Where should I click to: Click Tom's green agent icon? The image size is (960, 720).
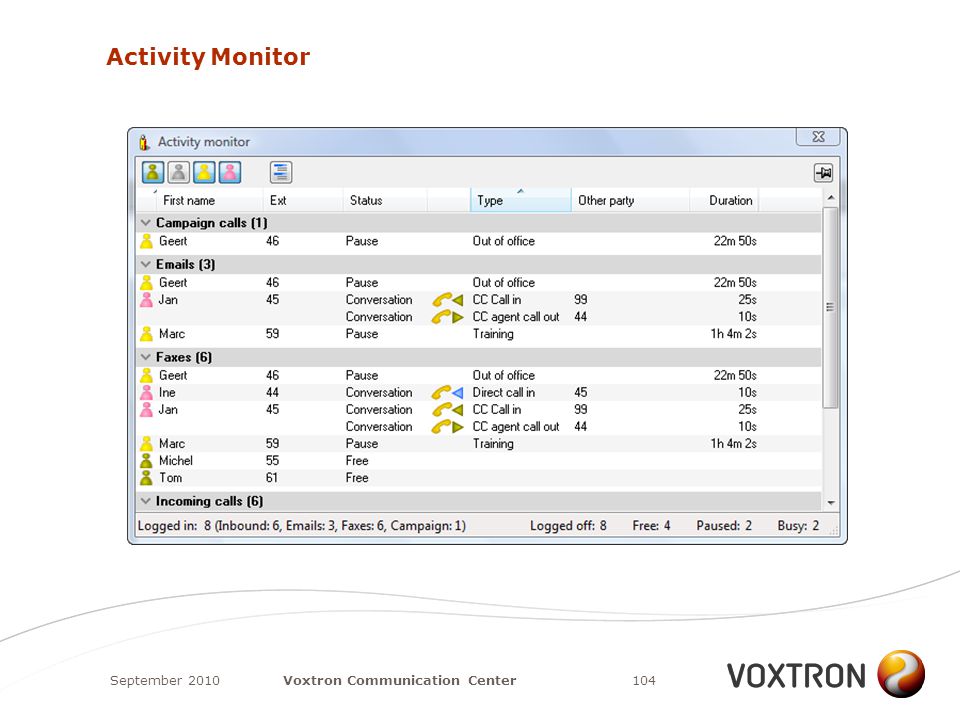point(146,478)
